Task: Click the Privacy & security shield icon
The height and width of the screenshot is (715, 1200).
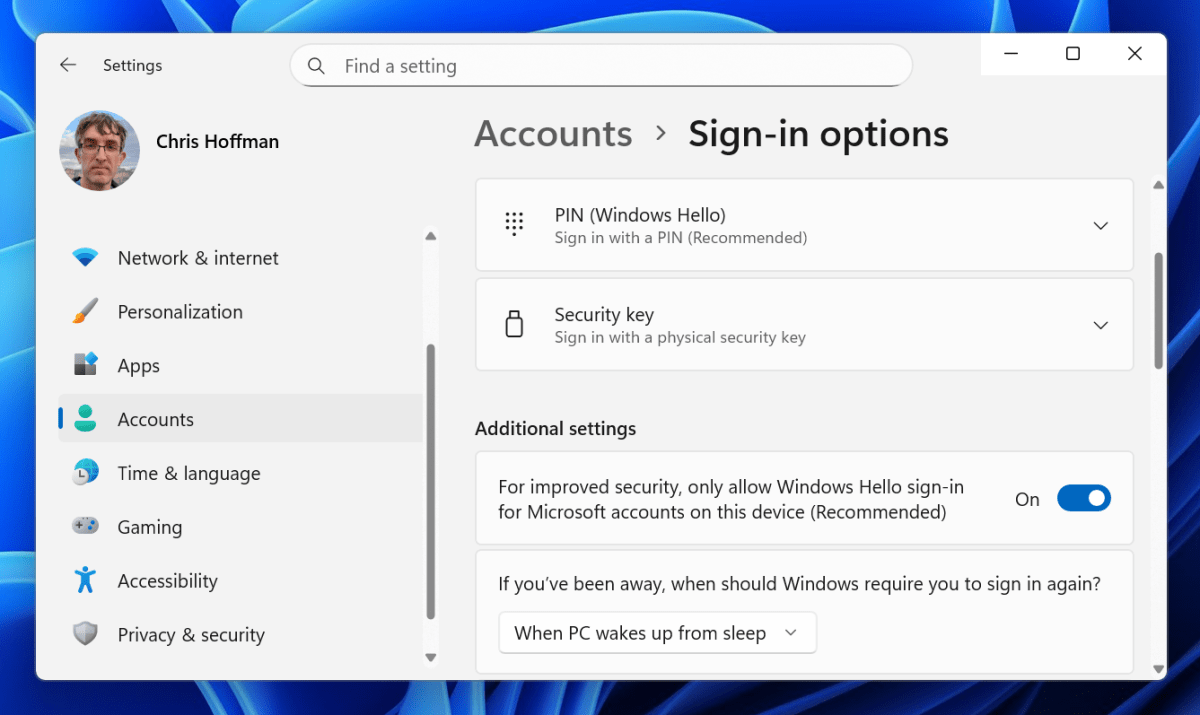Action: [x=86, y=635]
